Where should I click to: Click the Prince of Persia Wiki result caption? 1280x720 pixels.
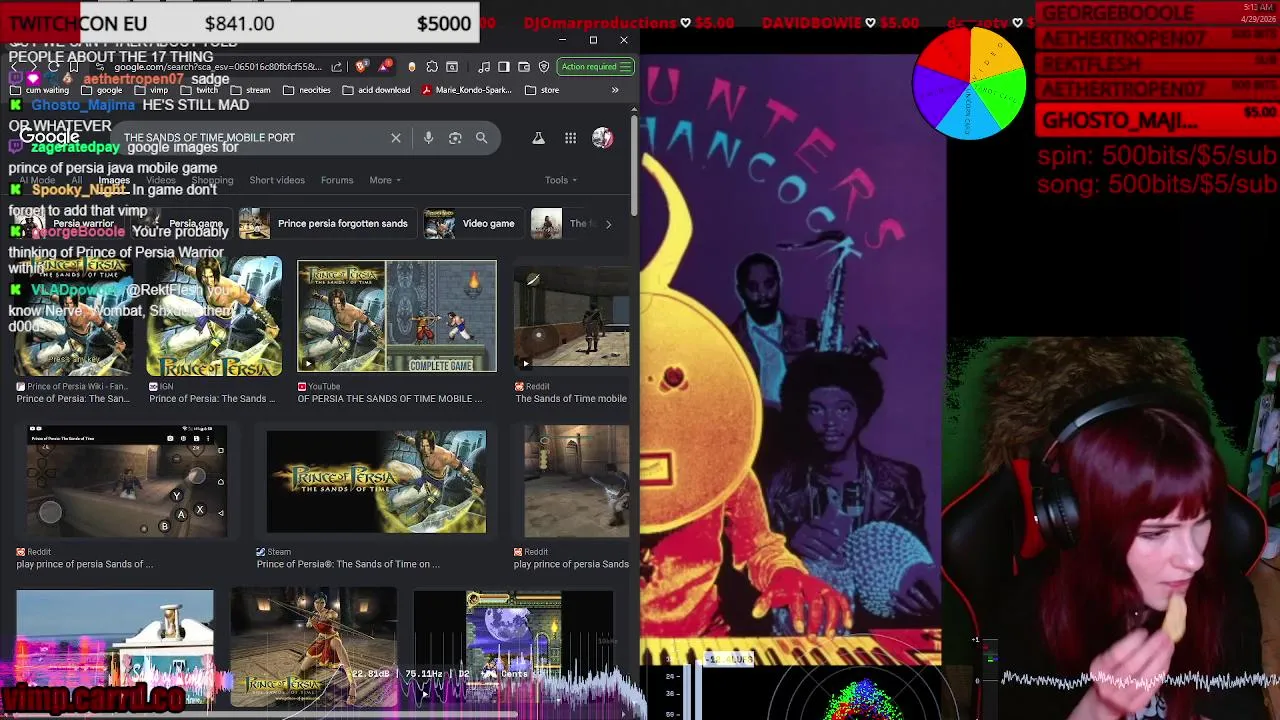[x=73, y=398]
